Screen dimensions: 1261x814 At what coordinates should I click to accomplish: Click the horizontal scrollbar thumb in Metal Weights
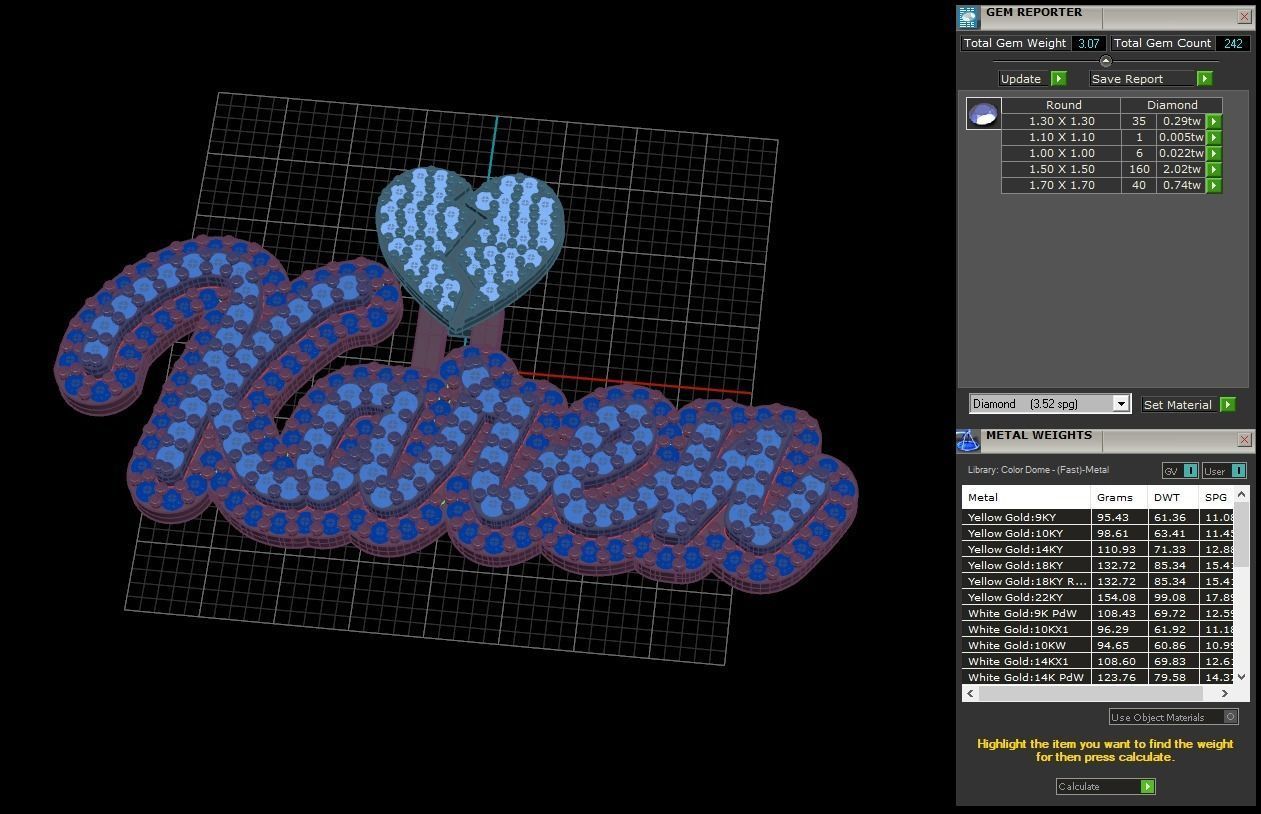pos(1091,693)
